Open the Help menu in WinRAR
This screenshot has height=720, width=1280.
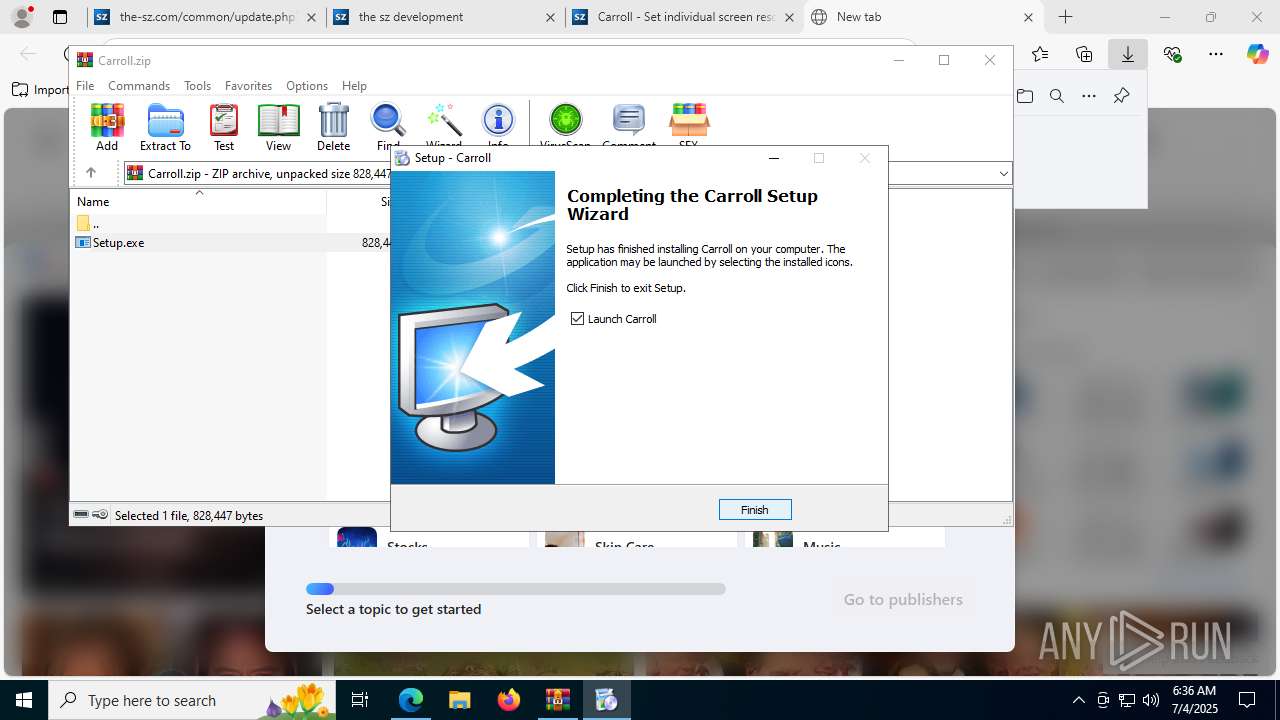pyautogui.click(x=354, y=86)
